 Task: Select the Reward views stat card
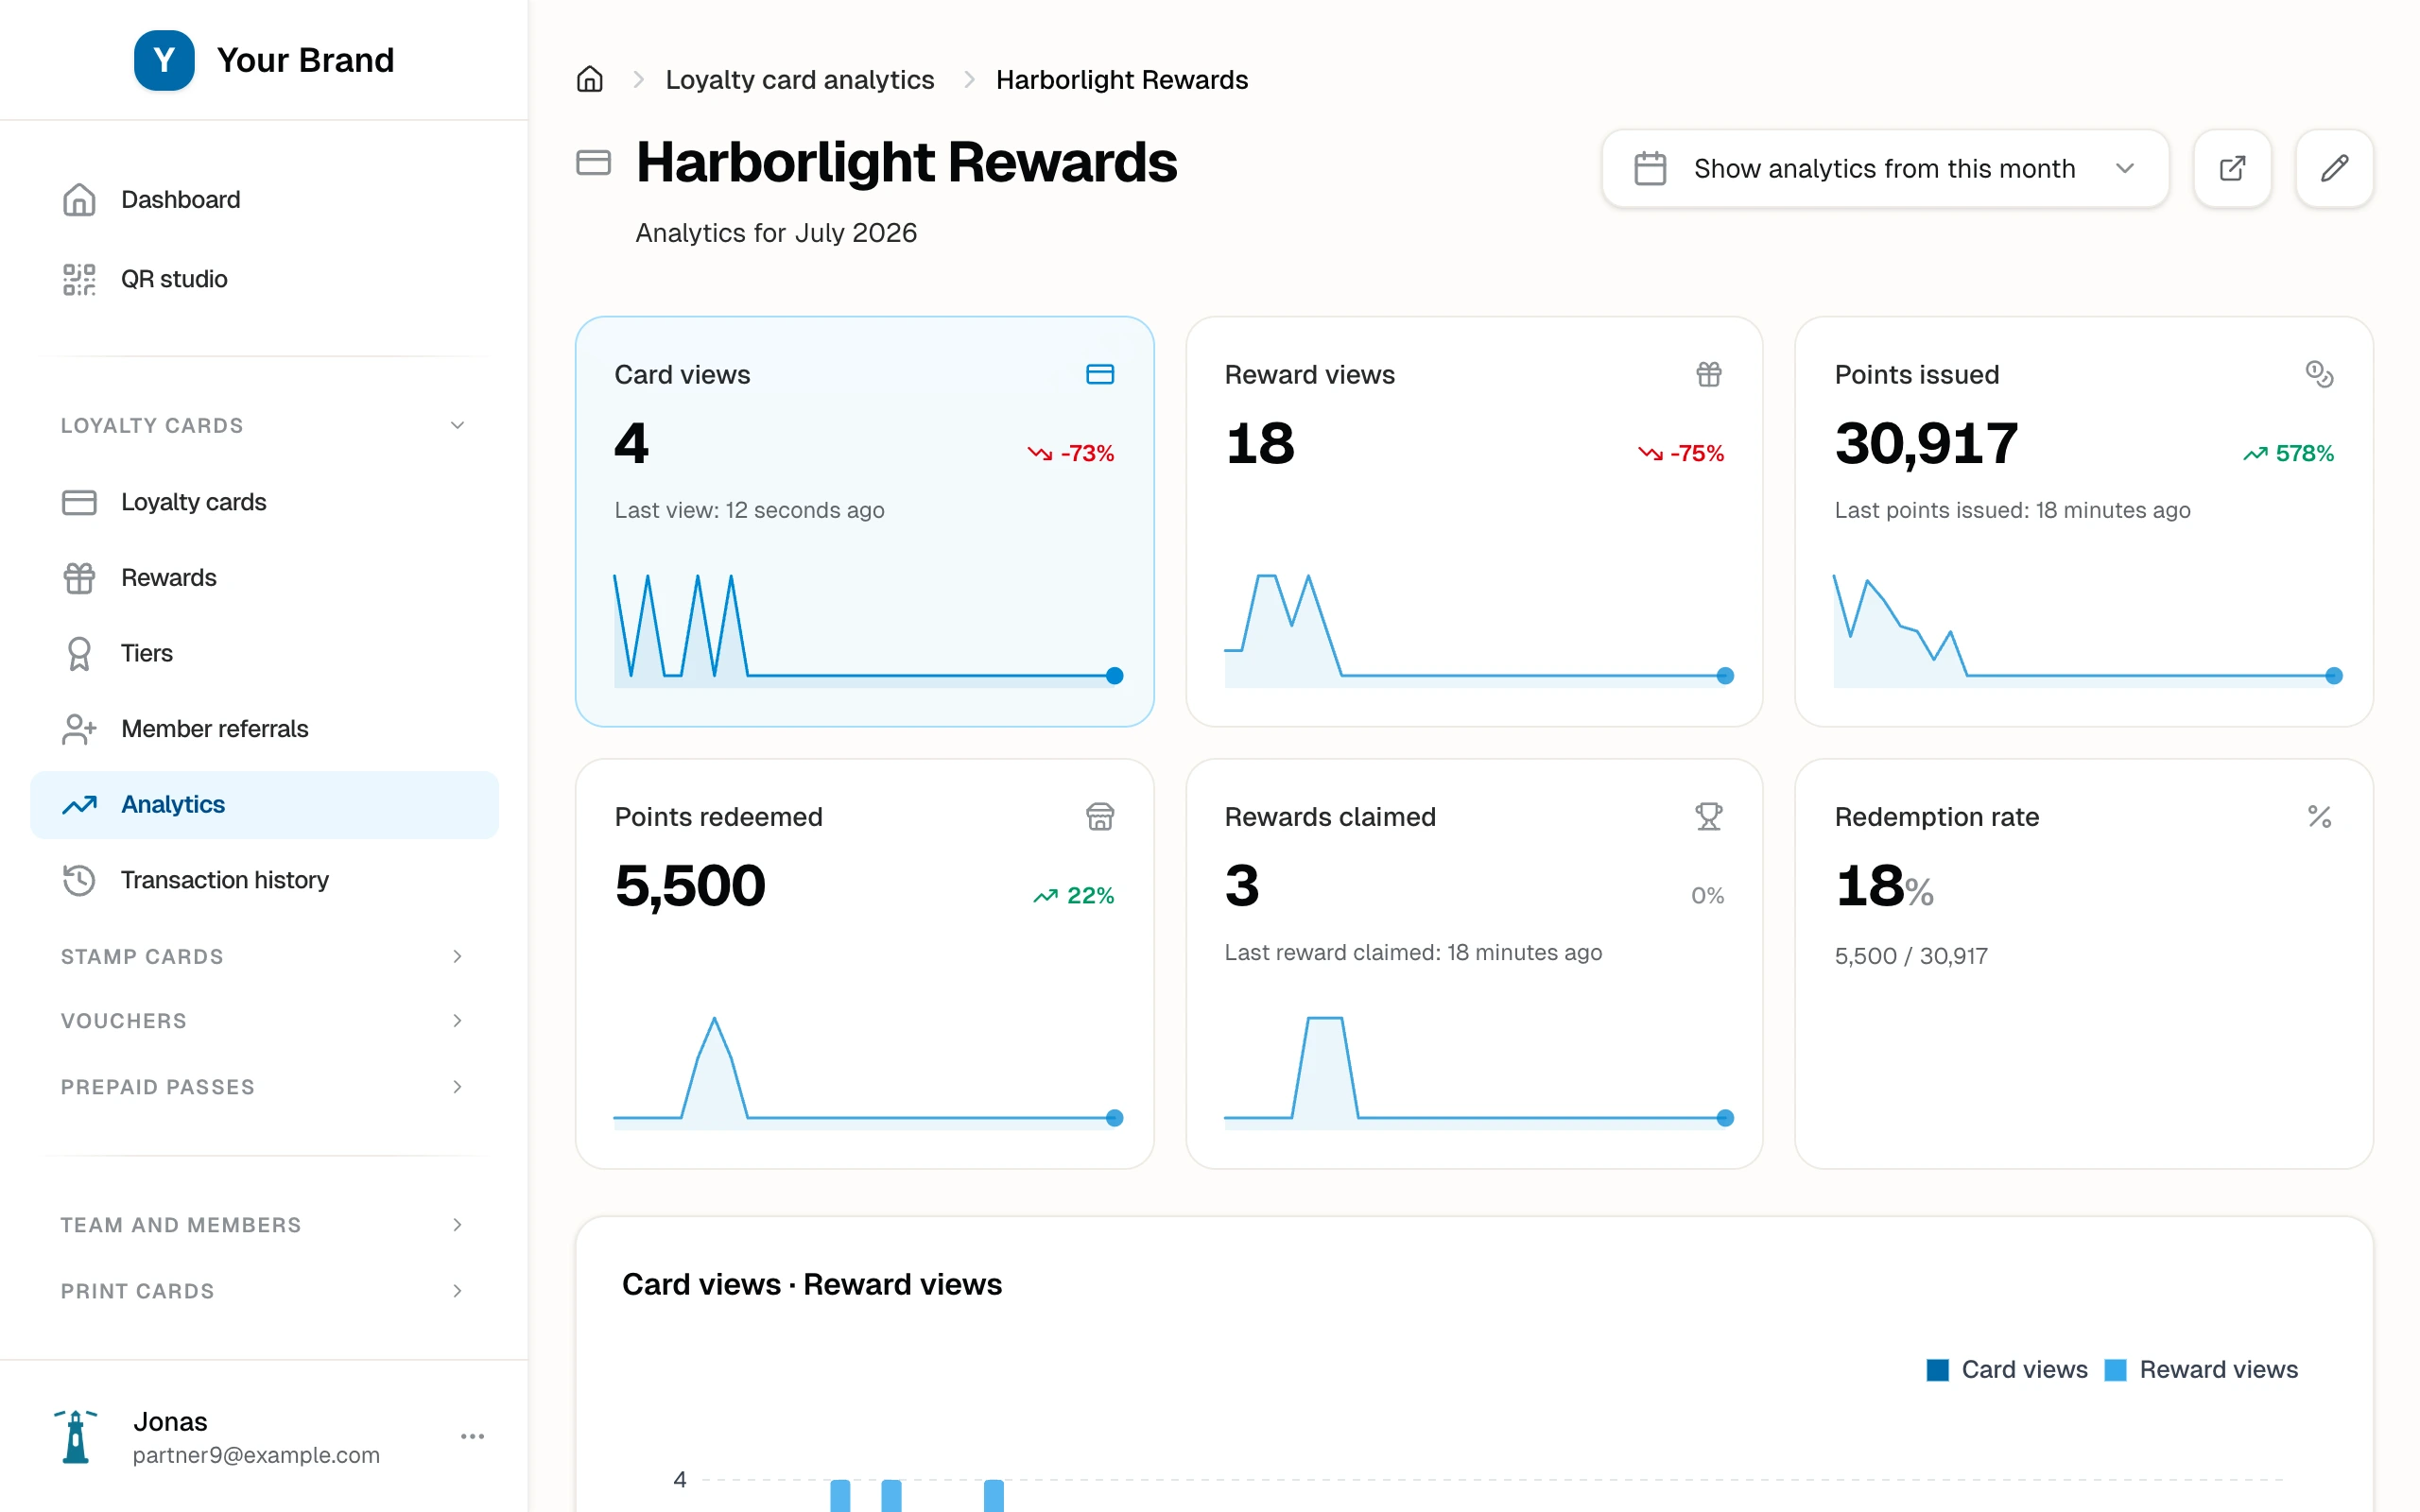tap(1474, 521)
